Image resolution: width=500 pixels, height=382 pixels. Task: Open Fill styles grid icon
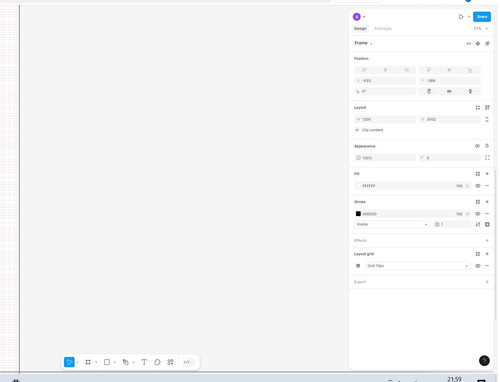(x=478, y=174)
